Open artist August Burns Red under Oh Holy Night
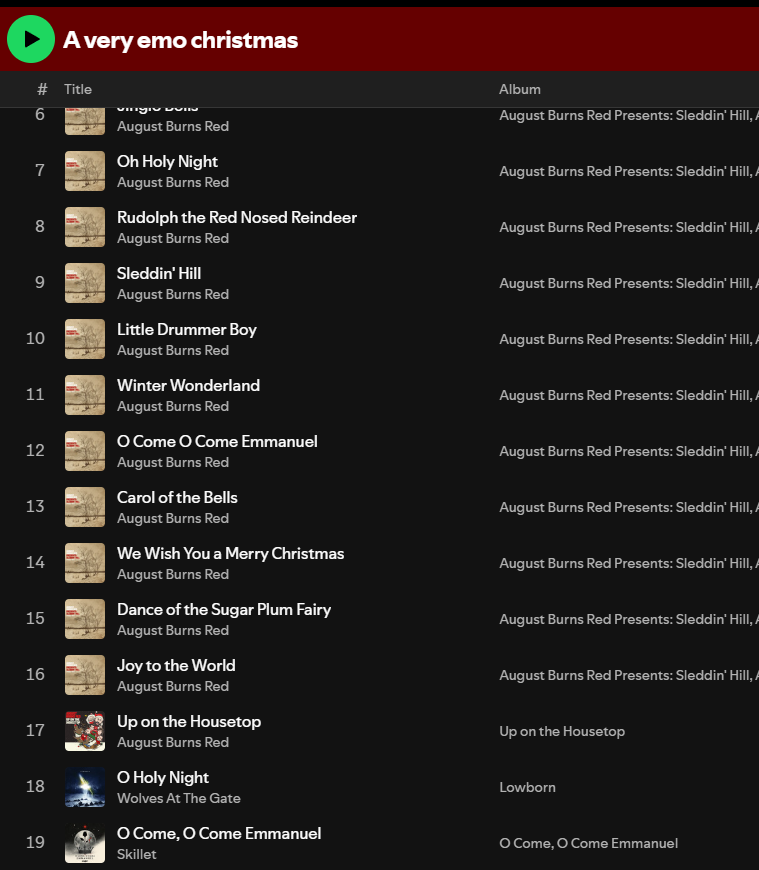This screenshot has width=759, height=870. click(173, 183)
